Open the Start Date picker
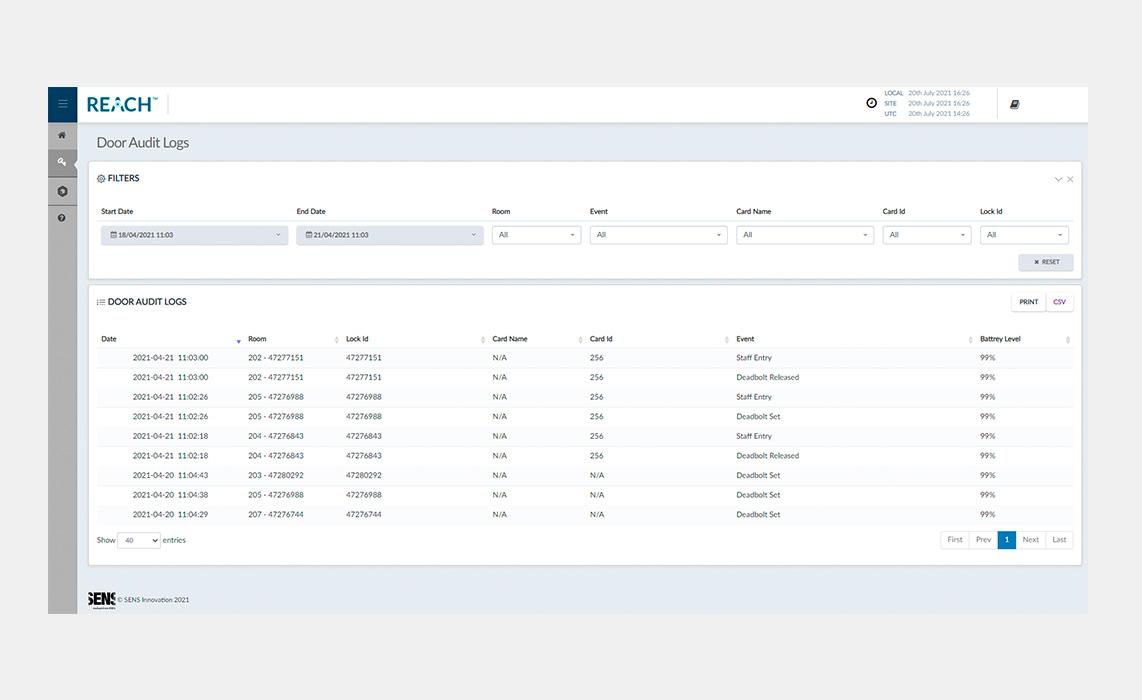This screenshot has width=1142, height=700. (x=194, y=235)
